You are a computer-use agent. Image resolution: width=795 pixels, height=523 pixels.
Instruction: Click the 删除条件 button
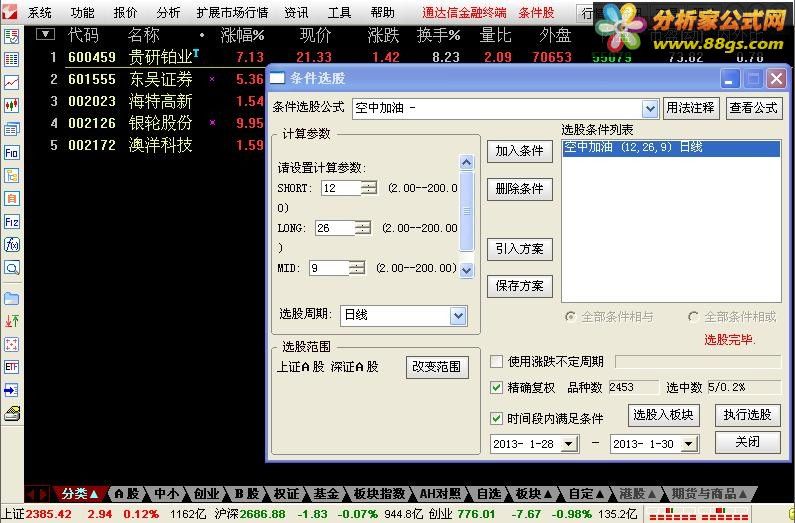(520, 190)
